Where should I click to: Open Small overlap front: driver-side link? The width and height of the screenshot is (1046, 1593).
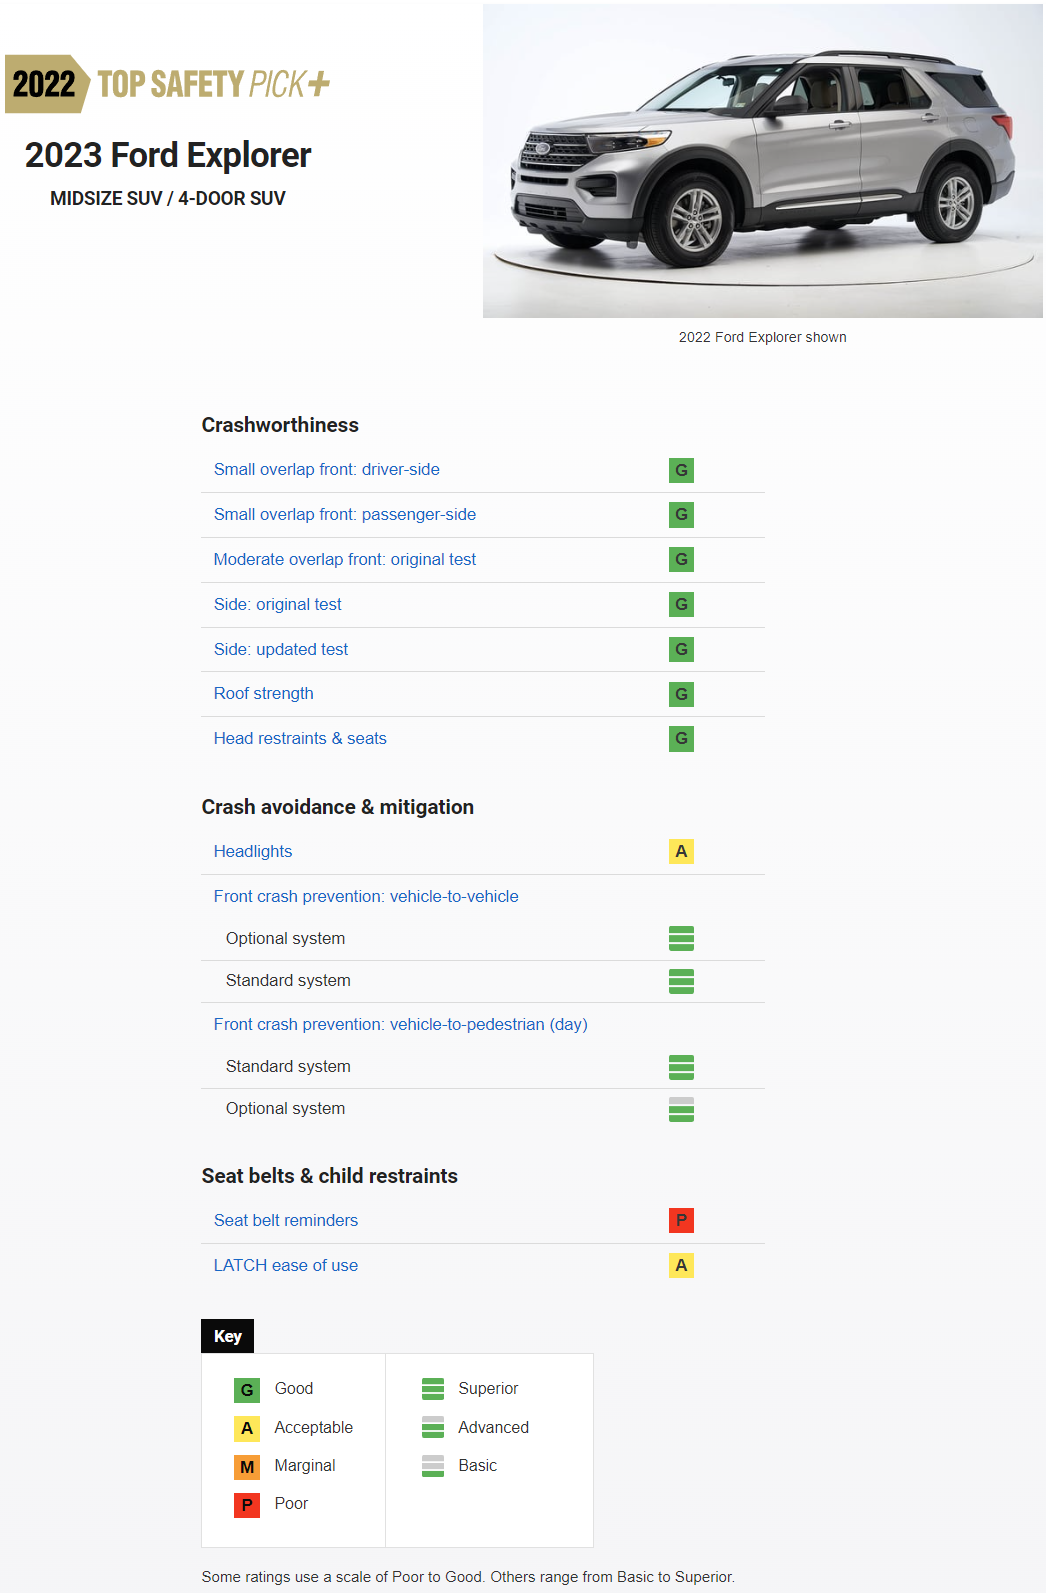[x=326, y=470]
